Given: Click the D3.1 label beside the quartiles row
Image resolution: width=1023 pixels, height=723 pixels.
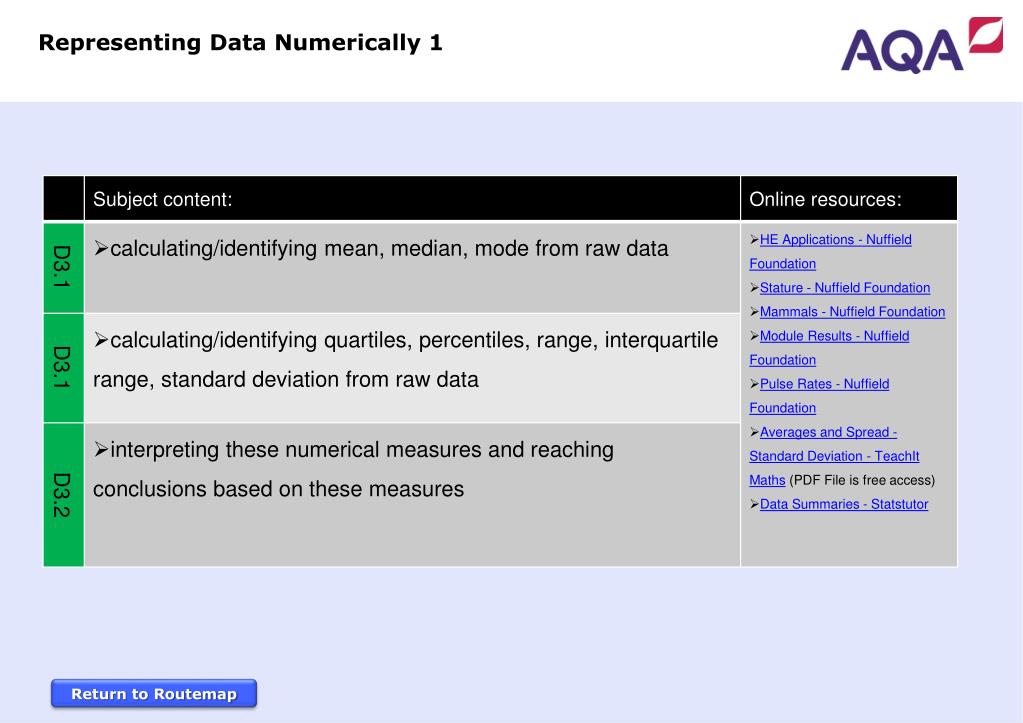Looking at the screenshot, I should pos(63,367).
